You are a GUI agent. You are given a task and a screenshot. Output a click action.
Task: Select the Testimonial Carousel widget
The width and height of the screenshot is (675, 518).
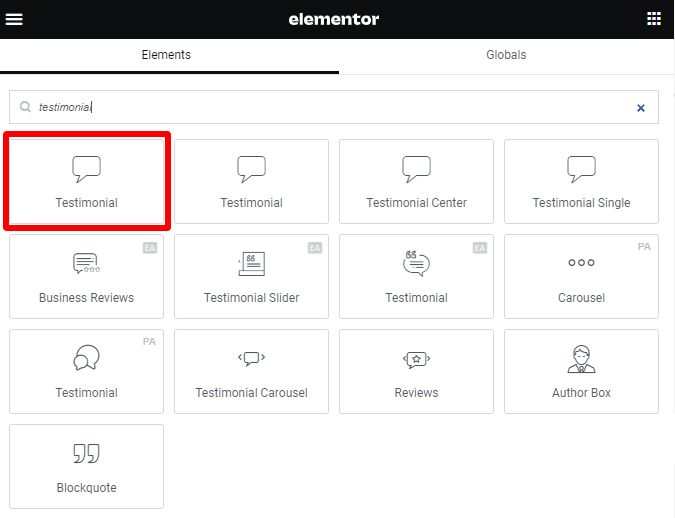tap(251, 372)
